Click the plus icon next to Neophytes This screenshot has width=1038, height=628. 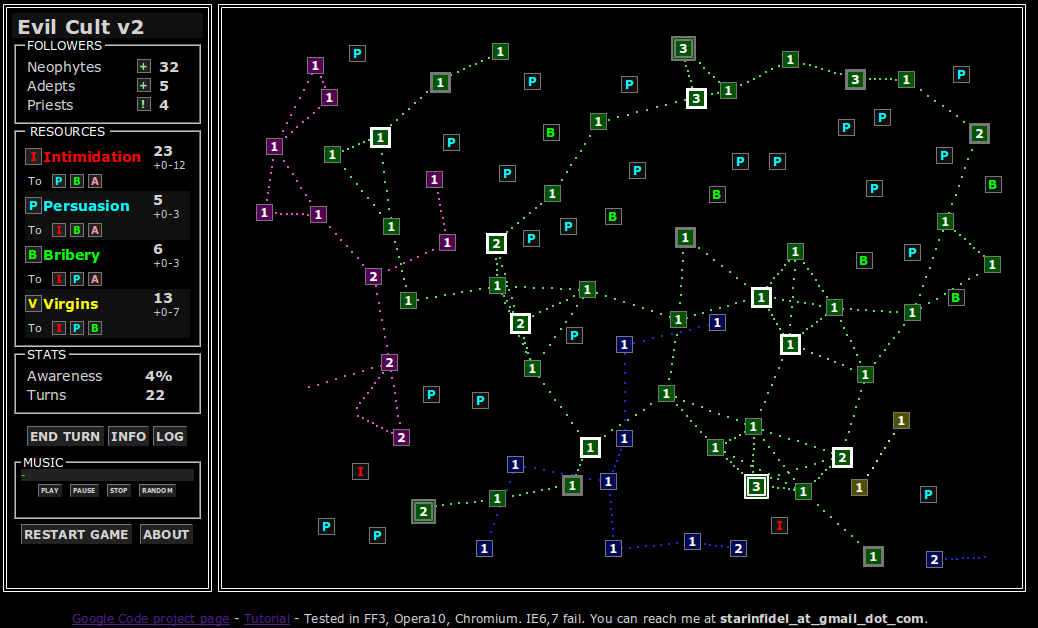[x=144, y=67]
